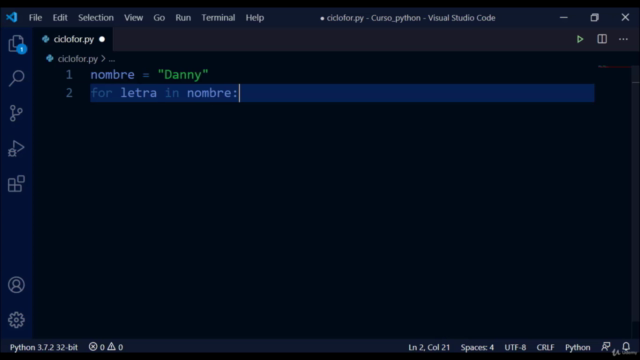The width and height of the screenshot is (640, 360).
Task: Select language mode Python
Action: (x=578, y=347)
